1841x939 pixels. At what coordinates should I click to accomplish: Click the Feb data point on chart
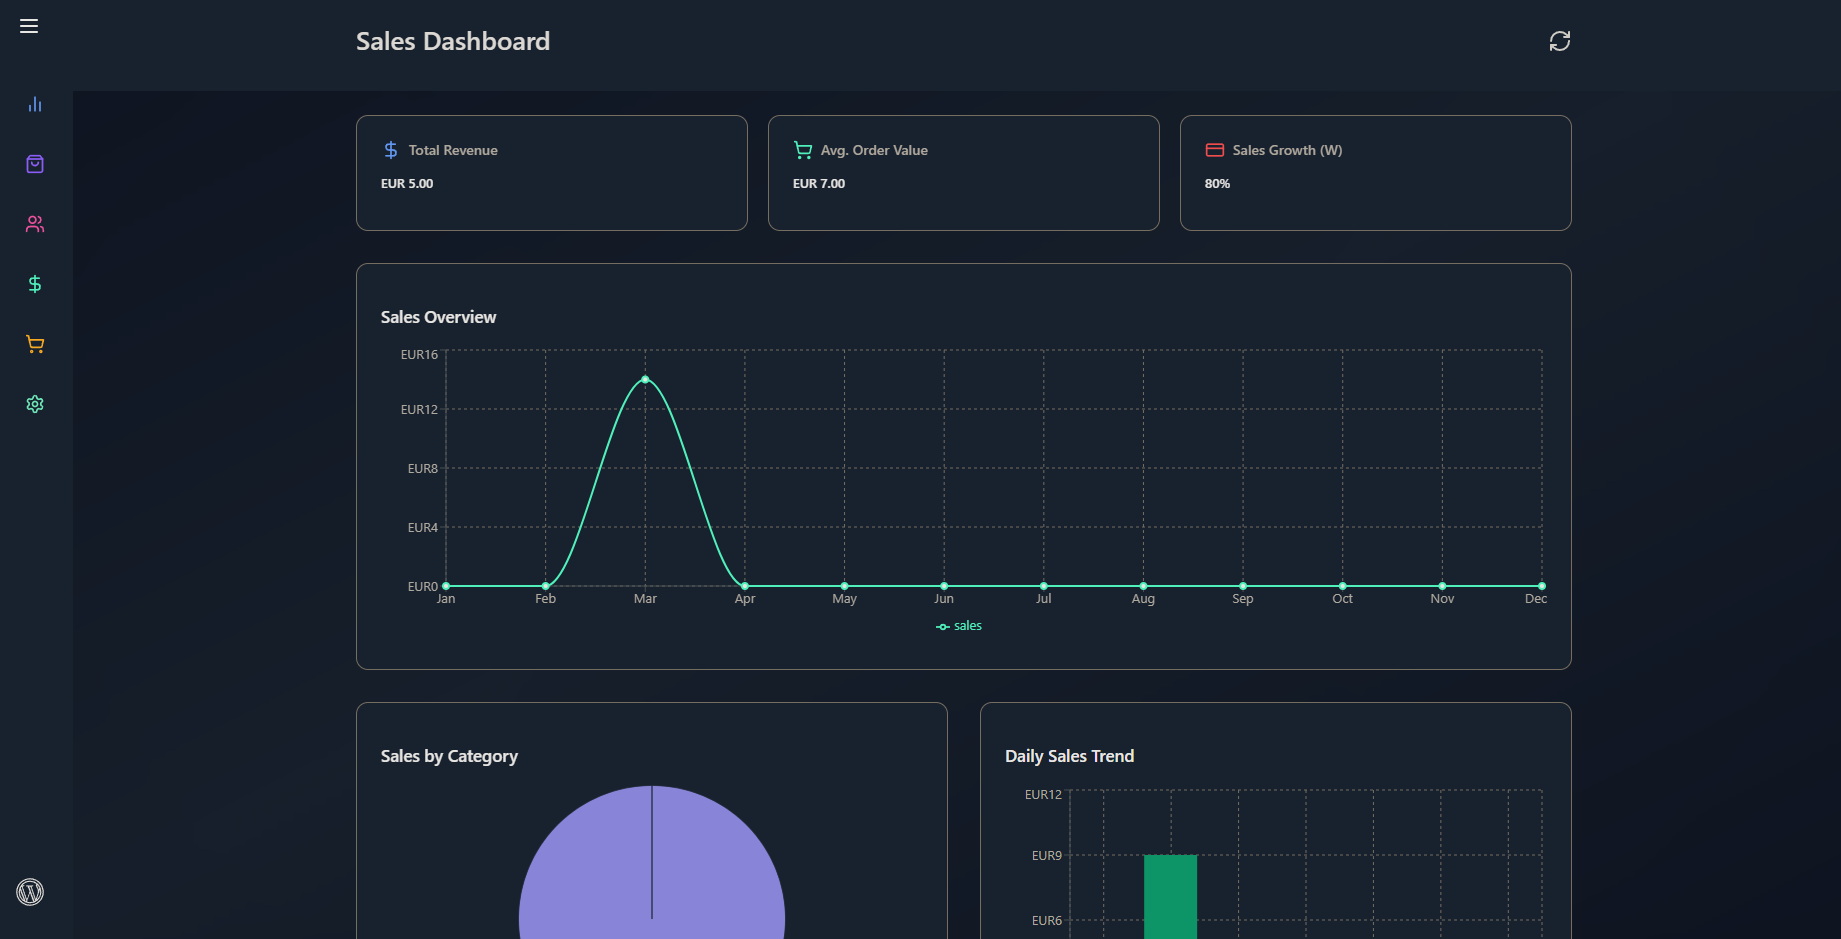tap(545, 586)
